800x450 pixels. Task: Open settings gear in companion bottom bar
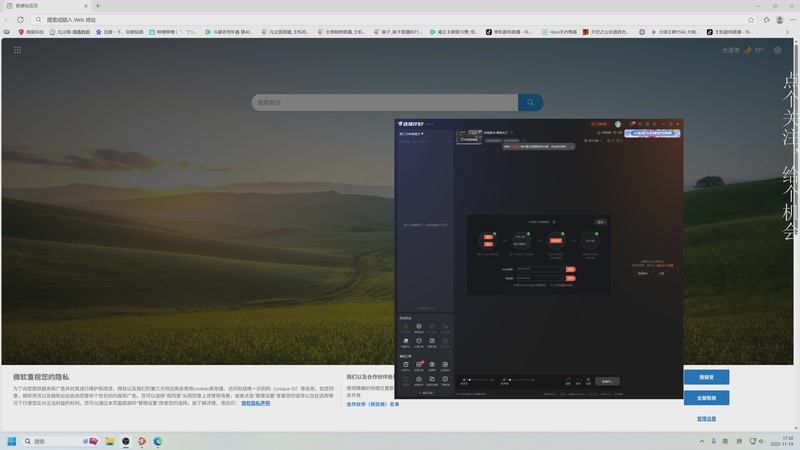(588, 380)
